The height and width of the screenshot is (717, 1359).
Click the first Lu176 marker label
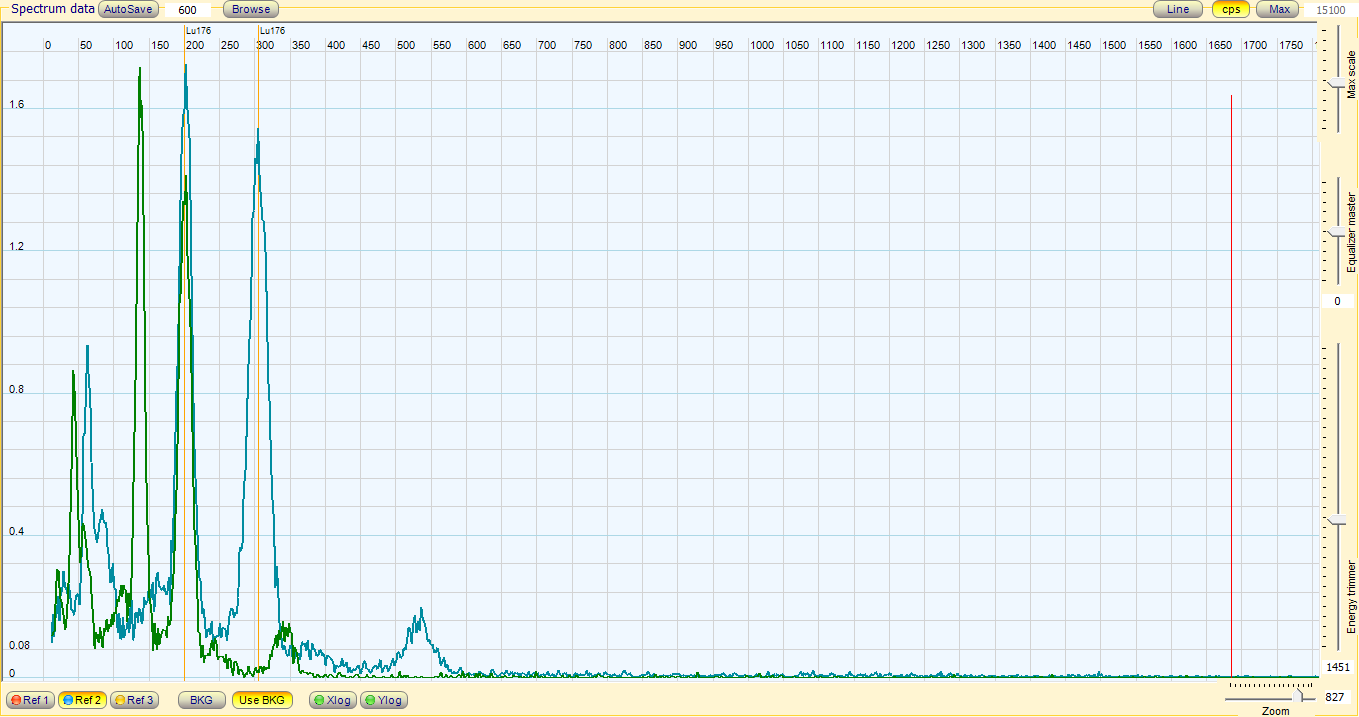[x=199, y=31]
